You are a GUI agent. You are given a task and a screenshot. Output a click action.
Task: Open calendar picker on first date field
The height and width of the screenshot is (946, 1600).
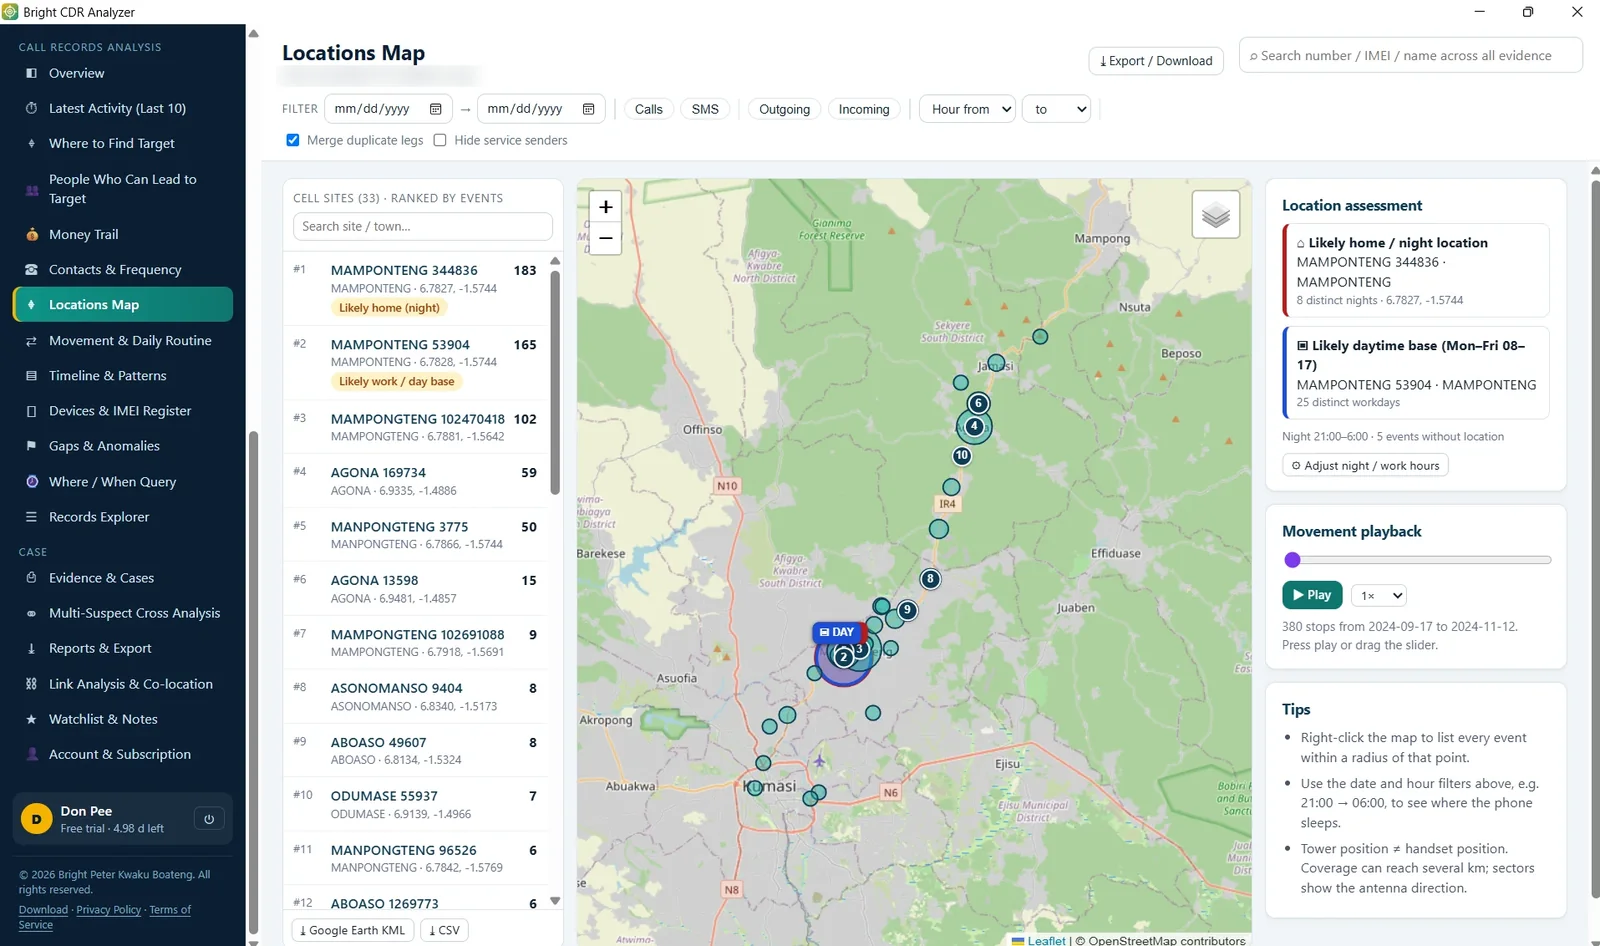[436, 109]
